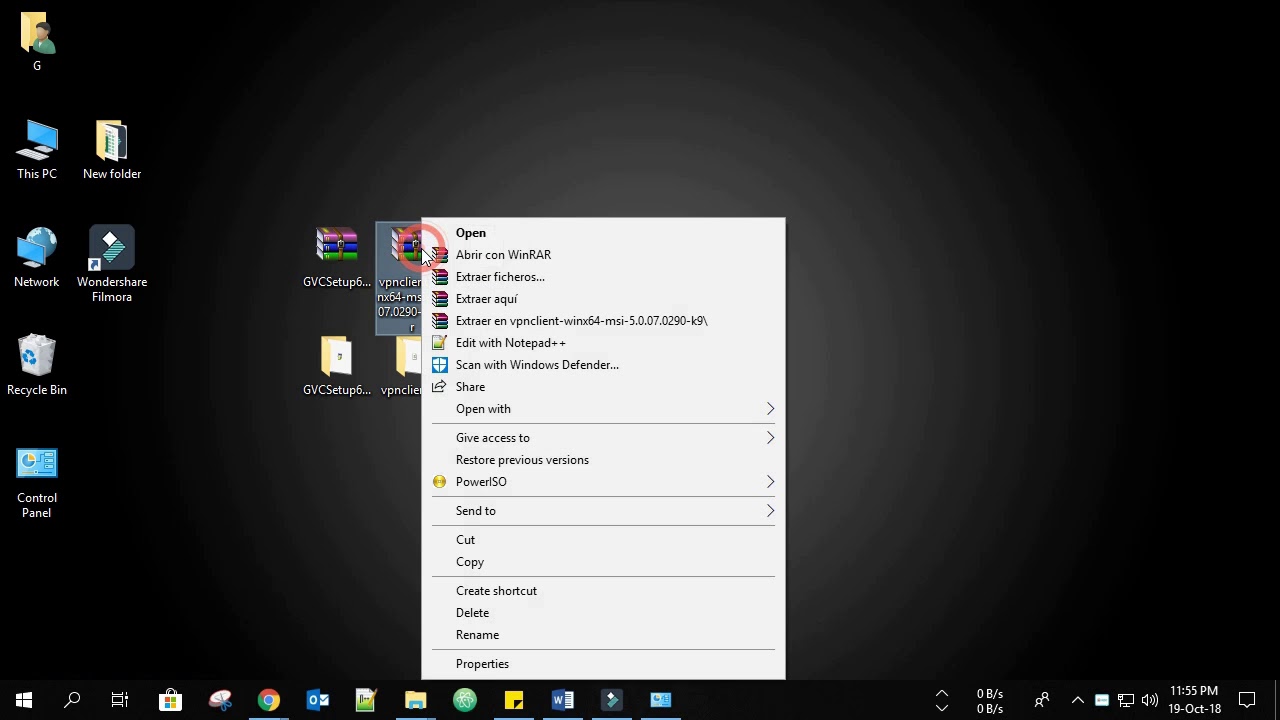Open Properties from the context menu
Screen dimensions: 1280x720
[x=603, y=664]
